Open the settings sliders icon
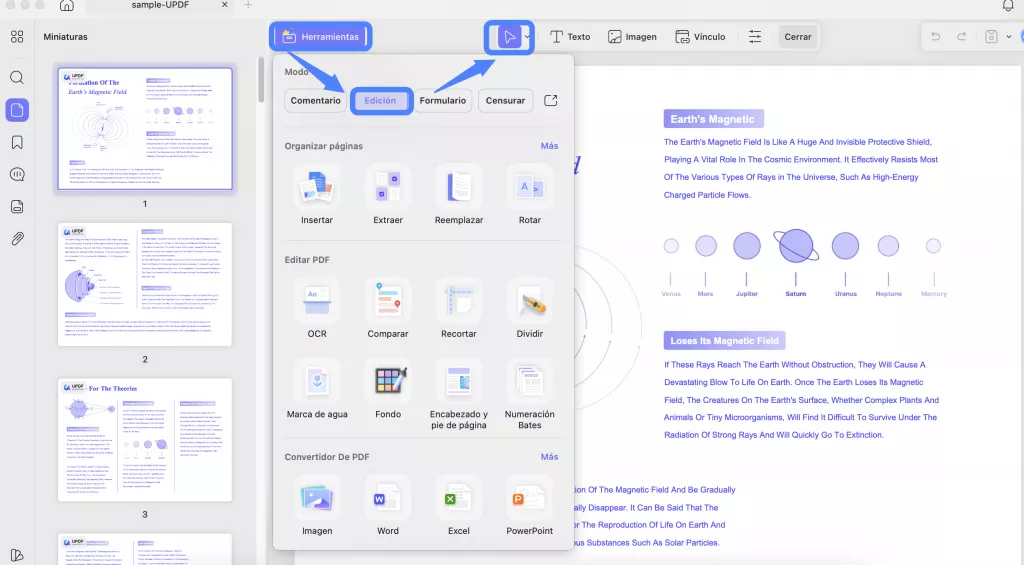 [755, 37]
